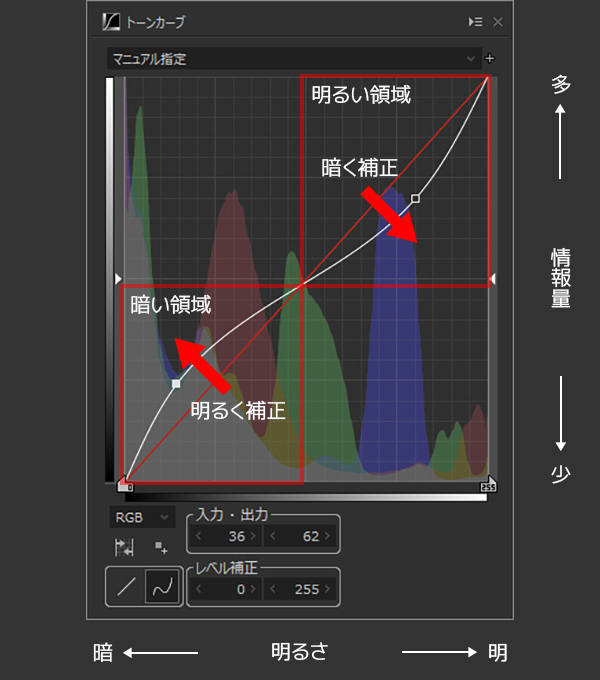Decrease the level correction value 0

point(199,589)
